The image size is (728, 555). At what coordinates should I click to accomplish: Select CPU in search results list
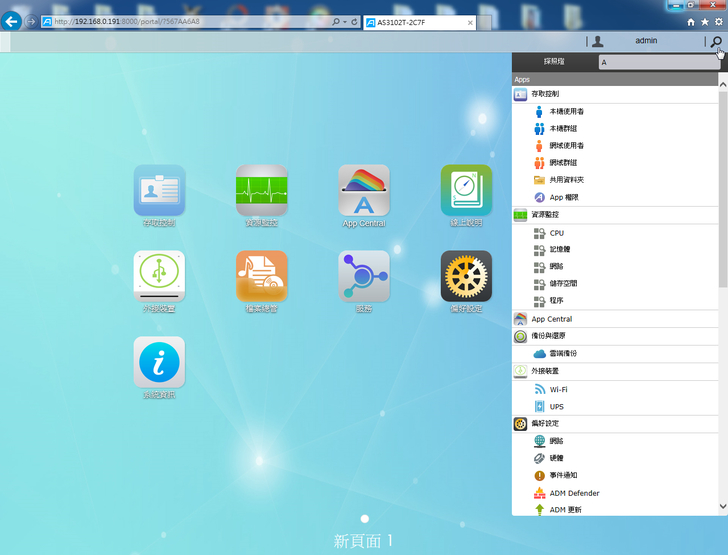(557, 232)
